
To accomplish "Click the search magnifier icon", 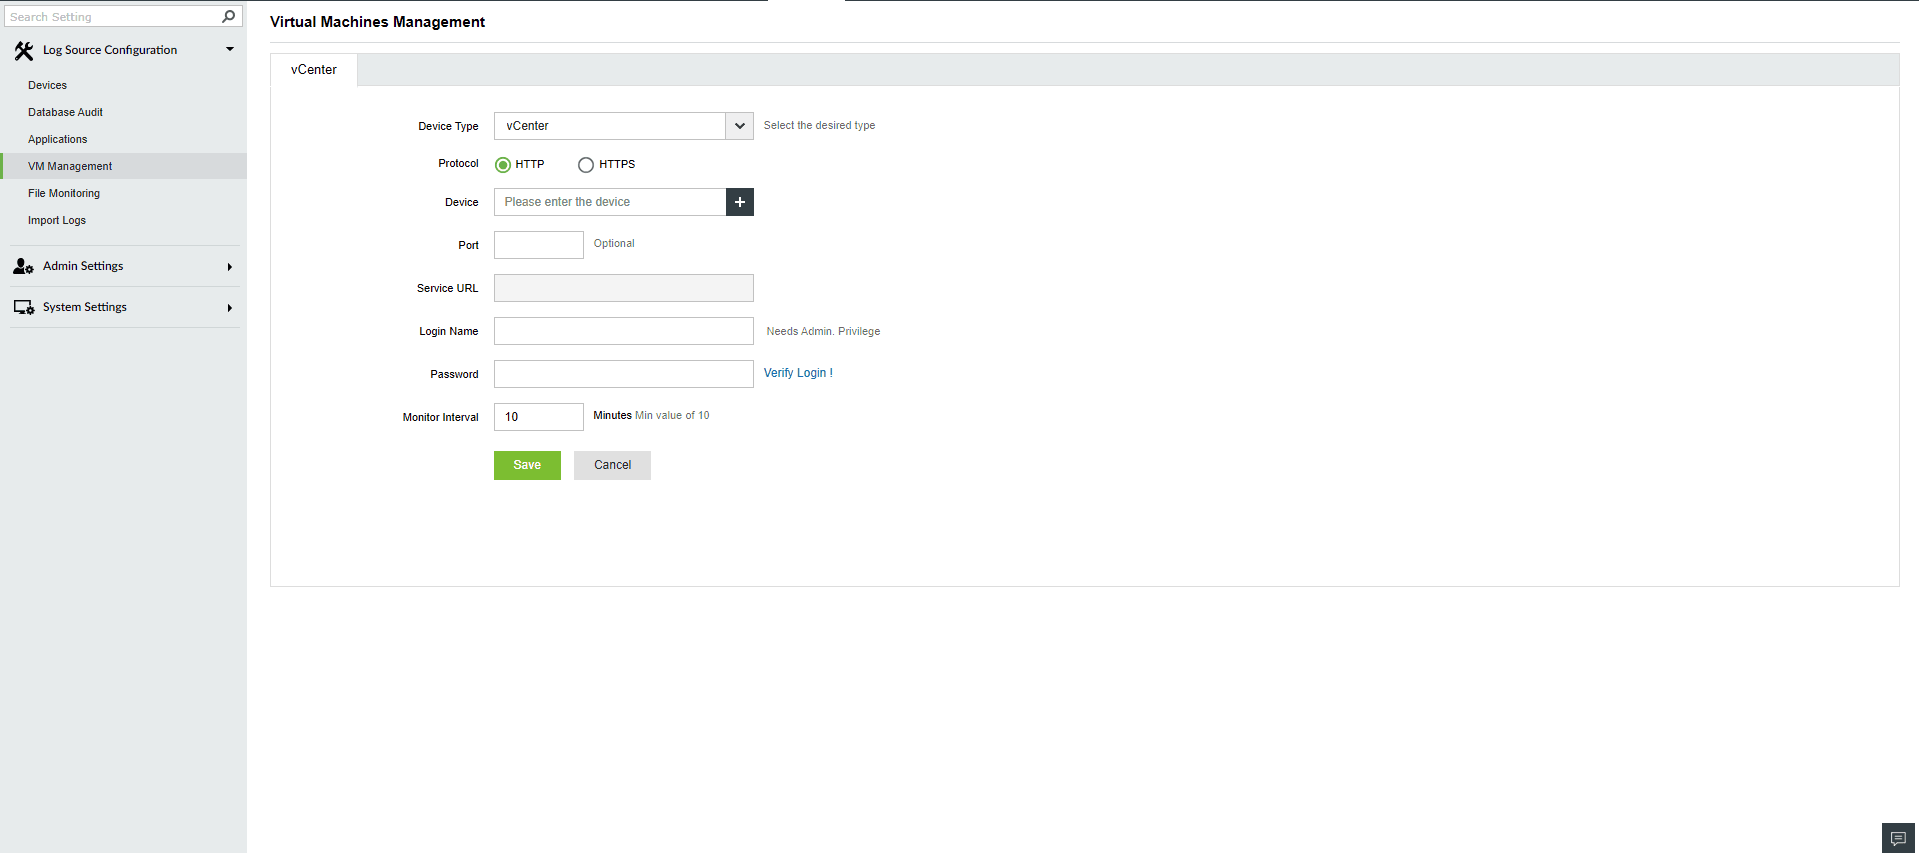I will pos(228,16).
